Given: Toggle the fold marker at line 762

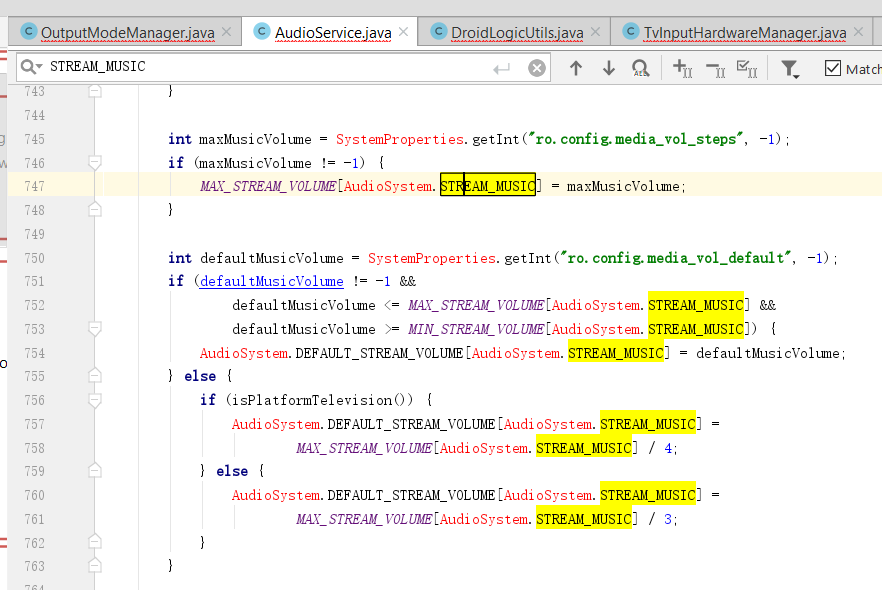Looking at the screenshot, I should coord(95,542).
